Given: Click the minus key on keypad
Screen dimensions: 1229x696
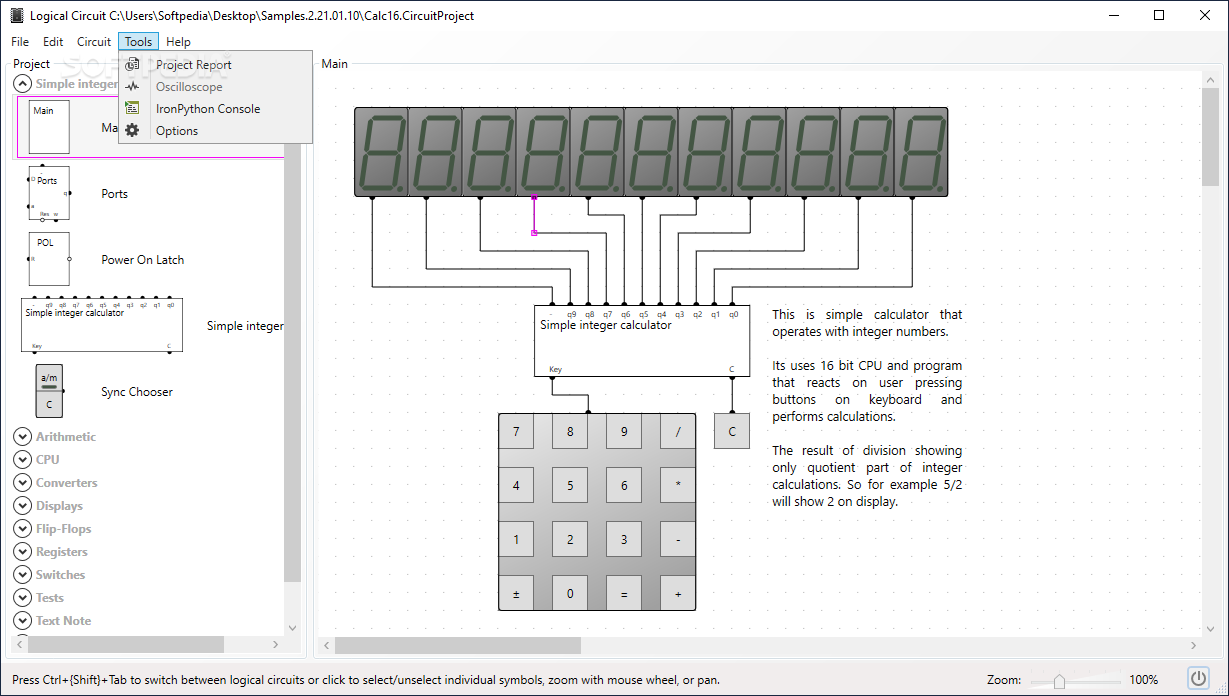Looking at the screenshot, I should pos(678,540).
